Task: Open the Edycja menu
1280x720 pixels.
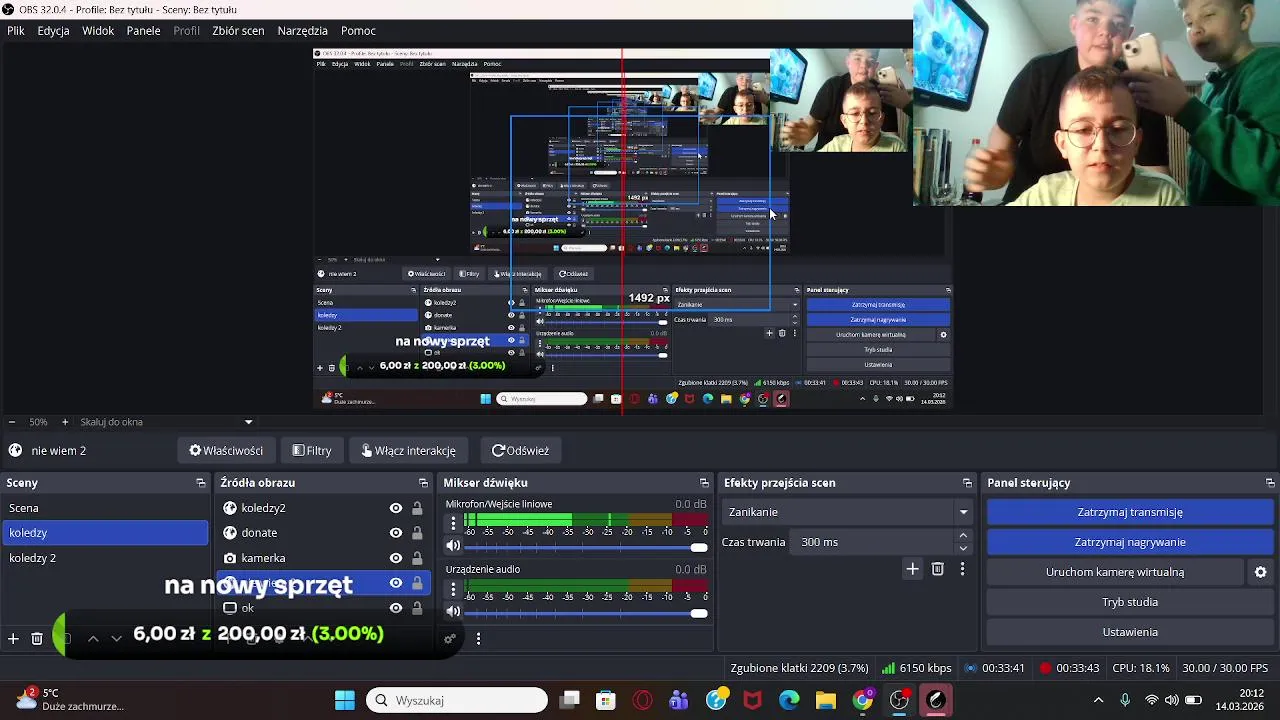Action: pyautogui.click(x=54, y=31)
